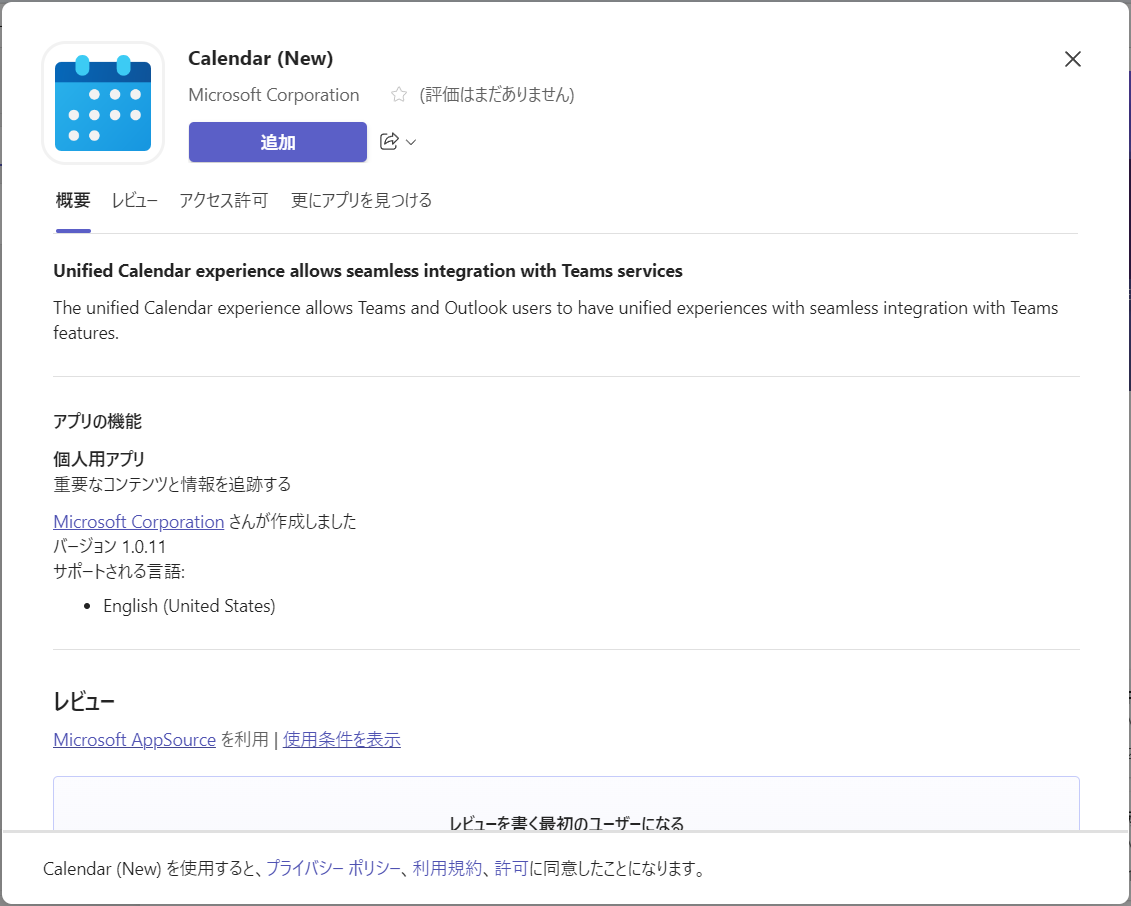
Task: Click English (United States) language entry
Action: (189, 606)
